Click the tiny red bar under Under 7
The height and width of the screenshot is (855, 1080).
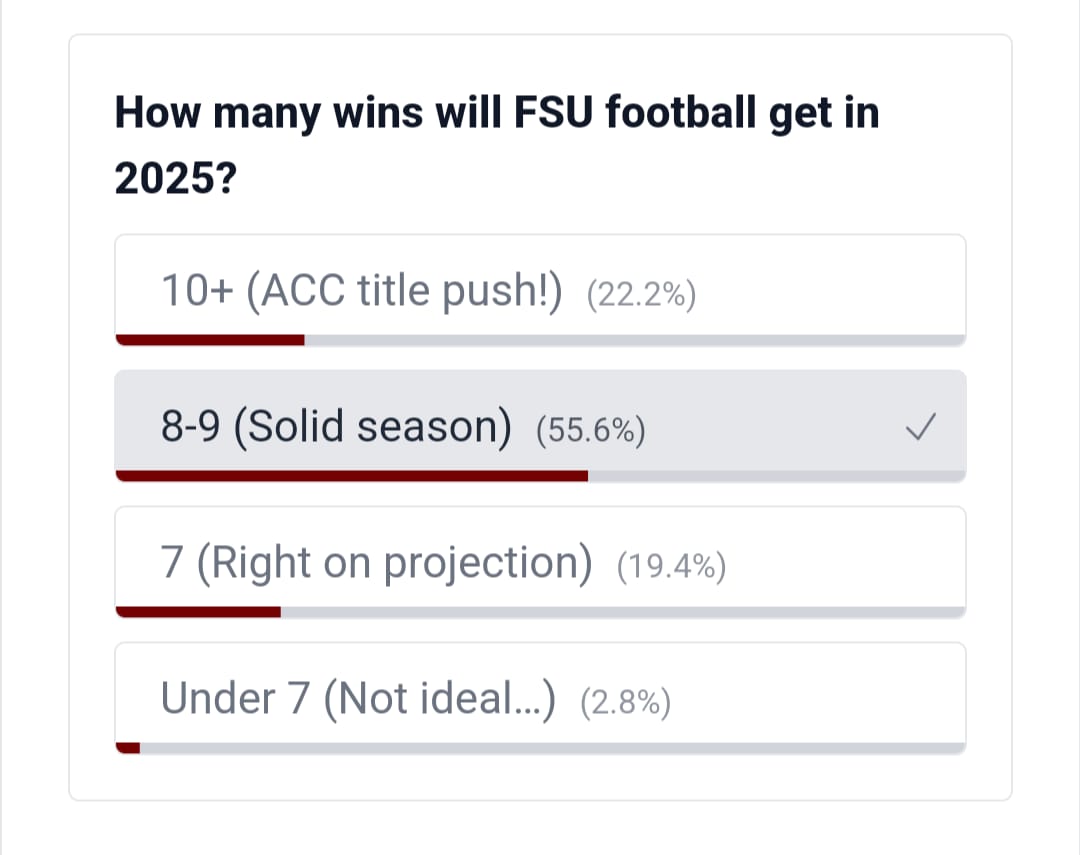pyautogui.click(x=128, y=747)
